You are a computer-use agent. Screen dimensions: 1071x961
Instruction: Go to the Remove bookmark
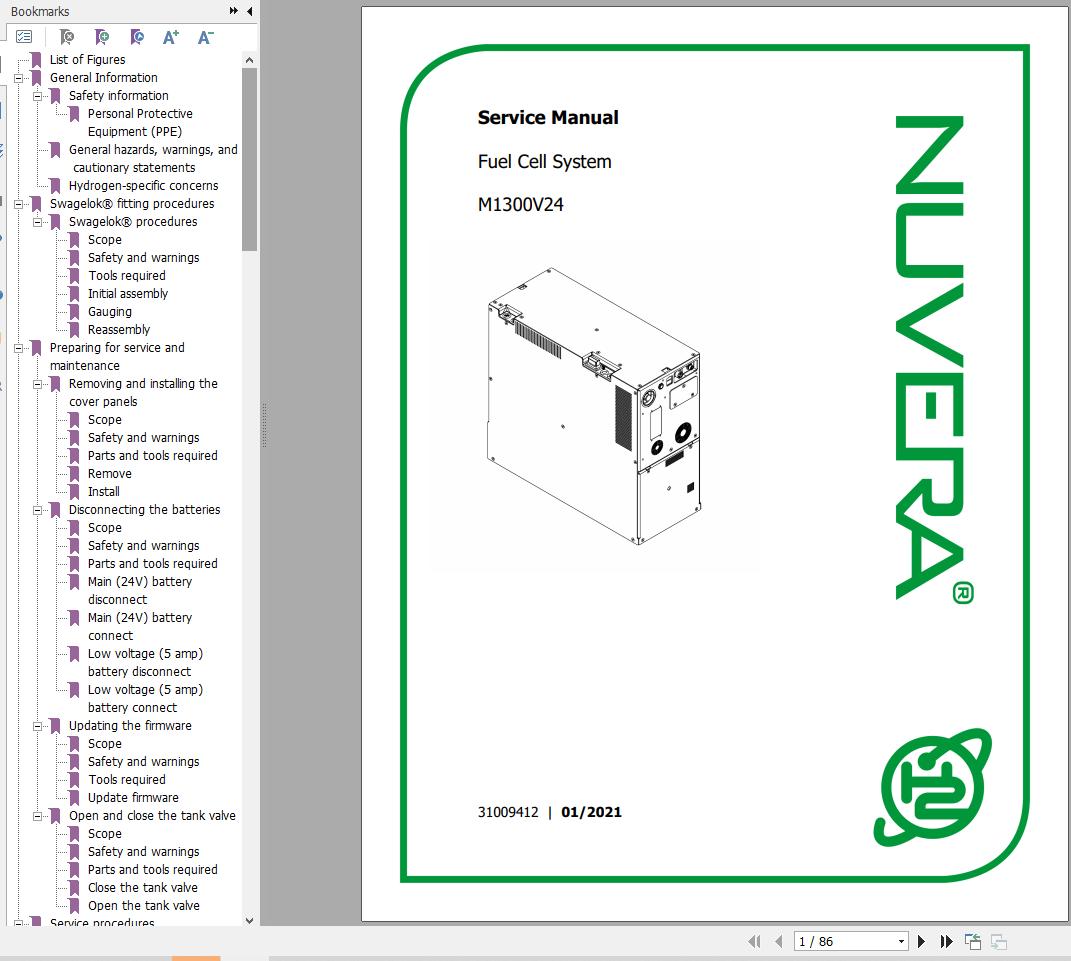[x=109, y=473]
